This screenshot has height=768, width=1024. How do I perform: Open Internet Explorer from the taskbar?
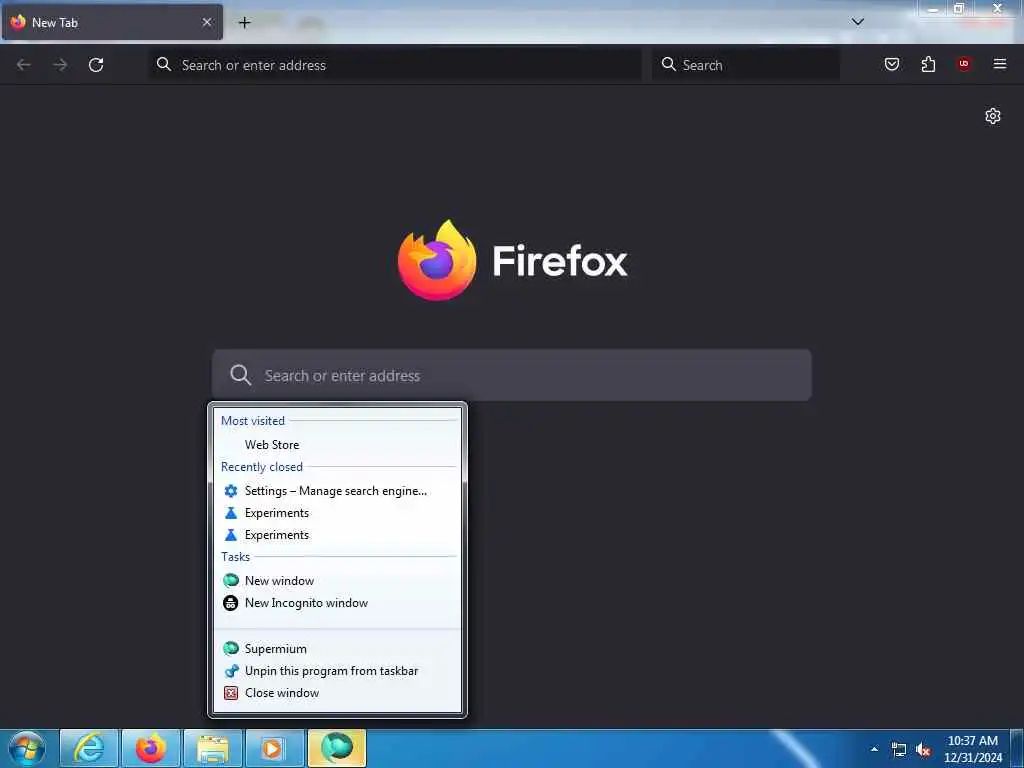tap(89, 748)
